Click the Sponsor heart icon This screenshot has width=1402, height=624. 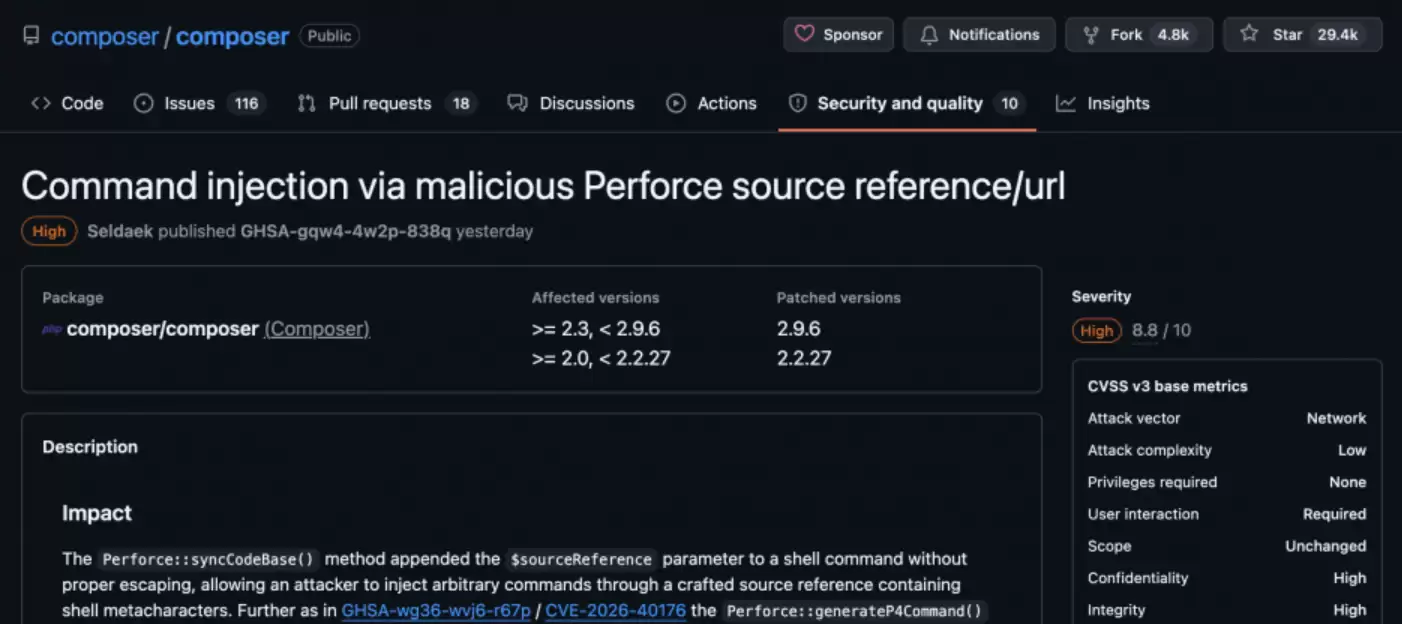pos(804,34)
